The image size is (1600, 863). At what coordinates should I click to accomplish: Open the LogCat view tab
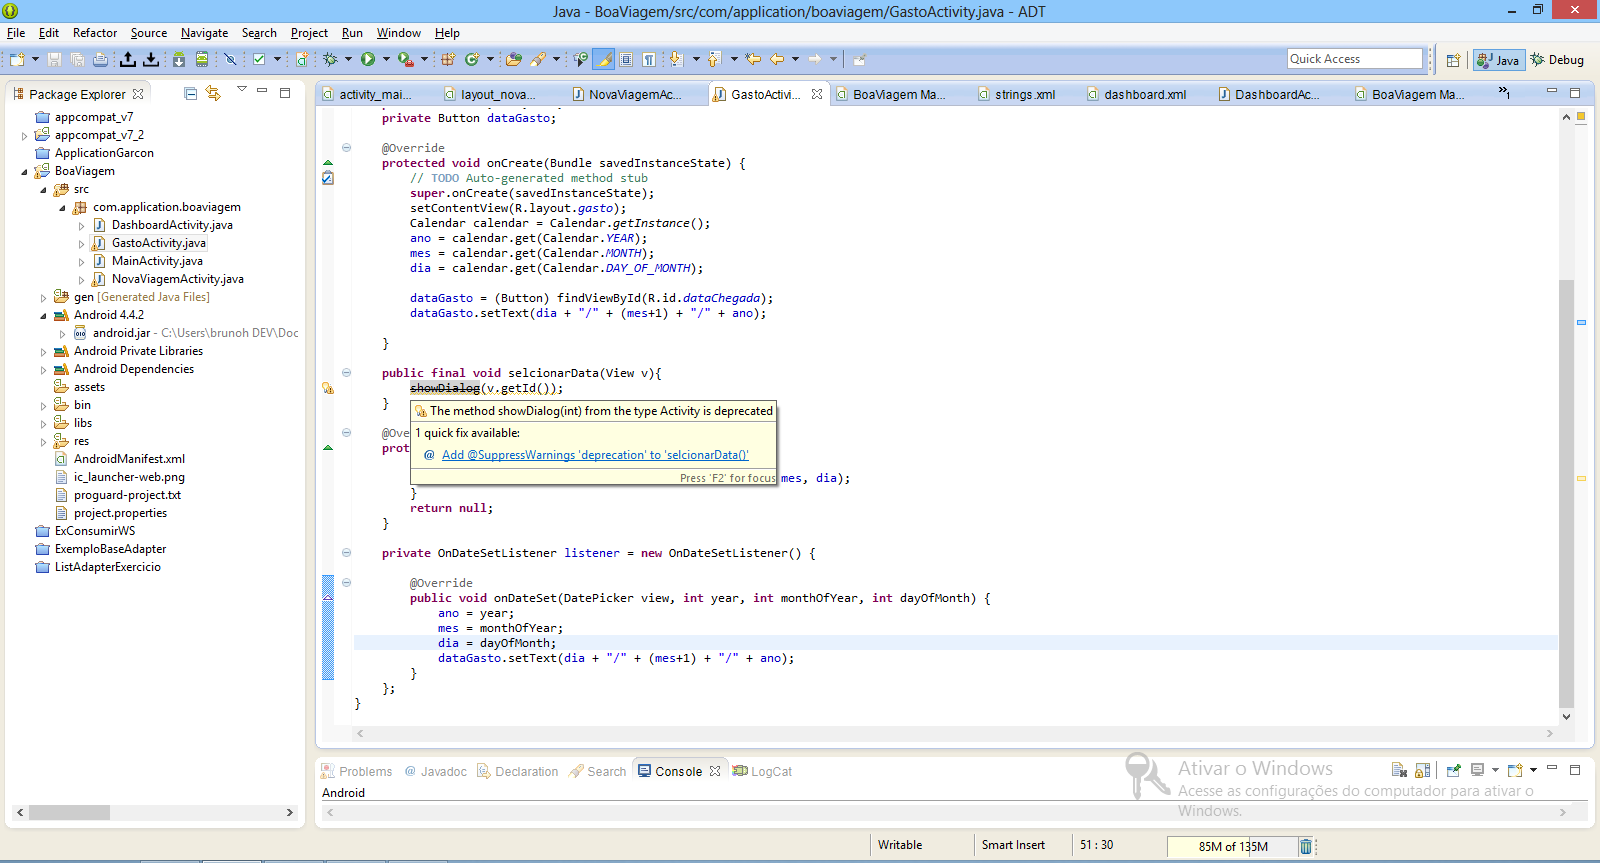pyautogui.click(x=762, y=771)
